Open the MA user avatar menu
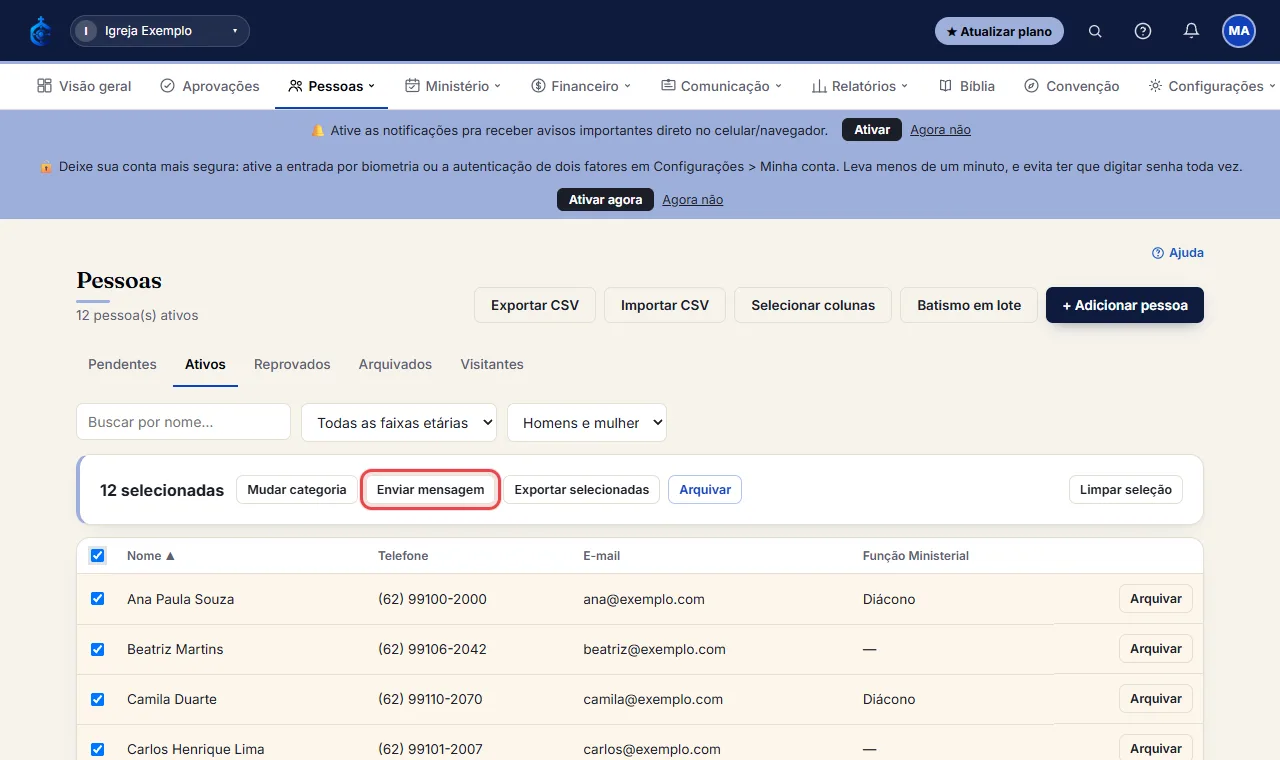Viewport: 1280px width, 760px height. tap(1239, 31)
